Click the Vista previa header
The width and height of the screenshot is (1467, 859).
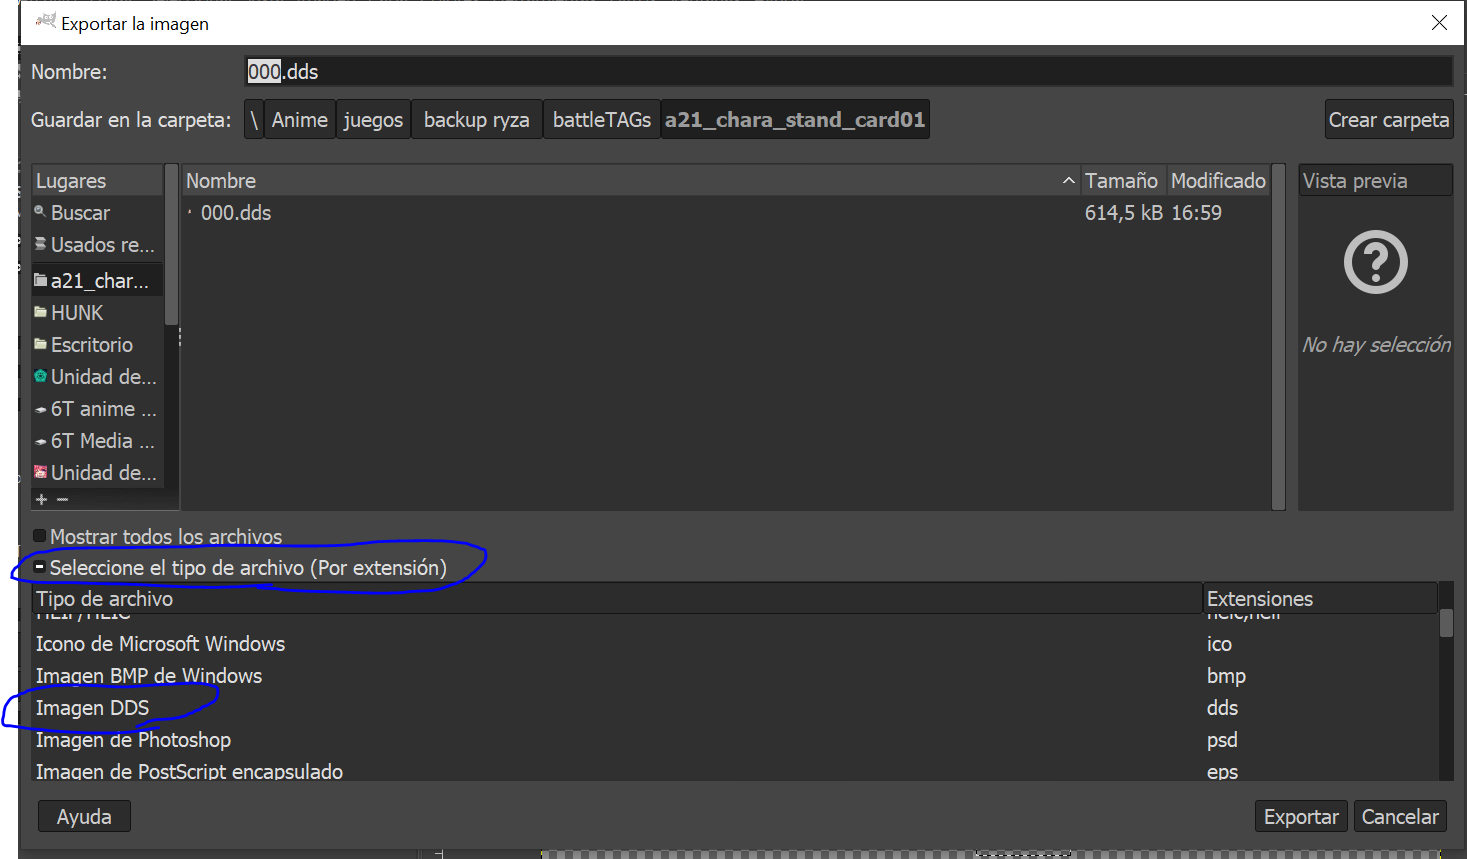pos(1375,181)
